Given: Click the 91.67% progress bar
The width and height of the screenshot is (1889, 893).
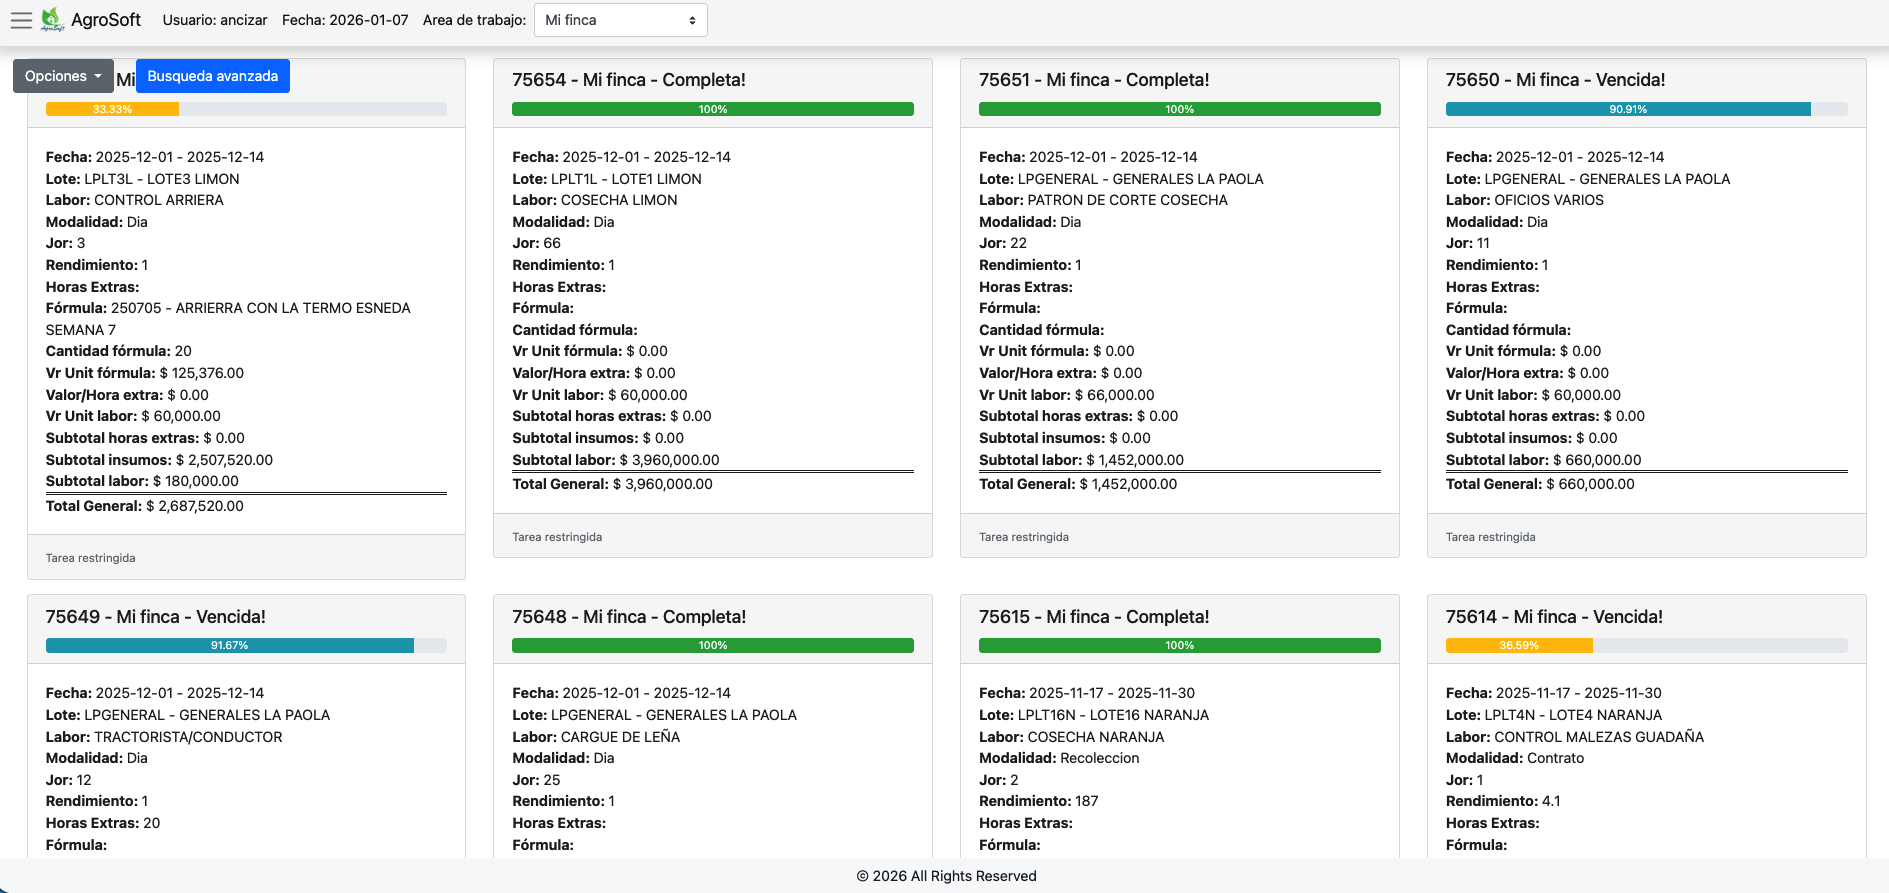Looking at the screenshot, I should (x=229, y=646).
